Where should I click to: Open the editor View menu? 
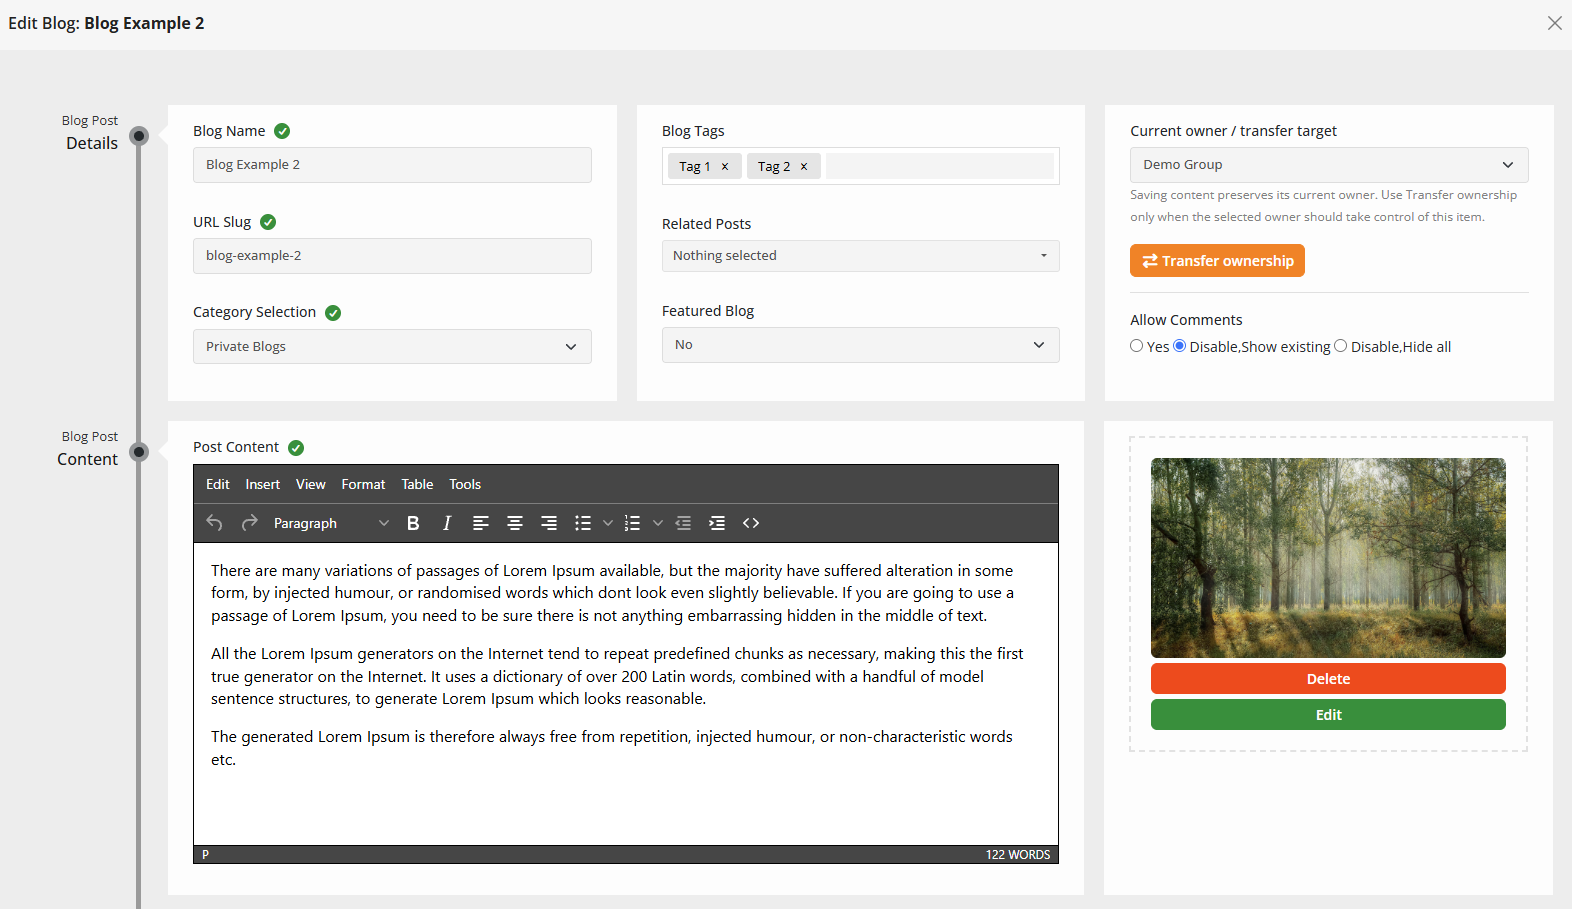(311, 484)
